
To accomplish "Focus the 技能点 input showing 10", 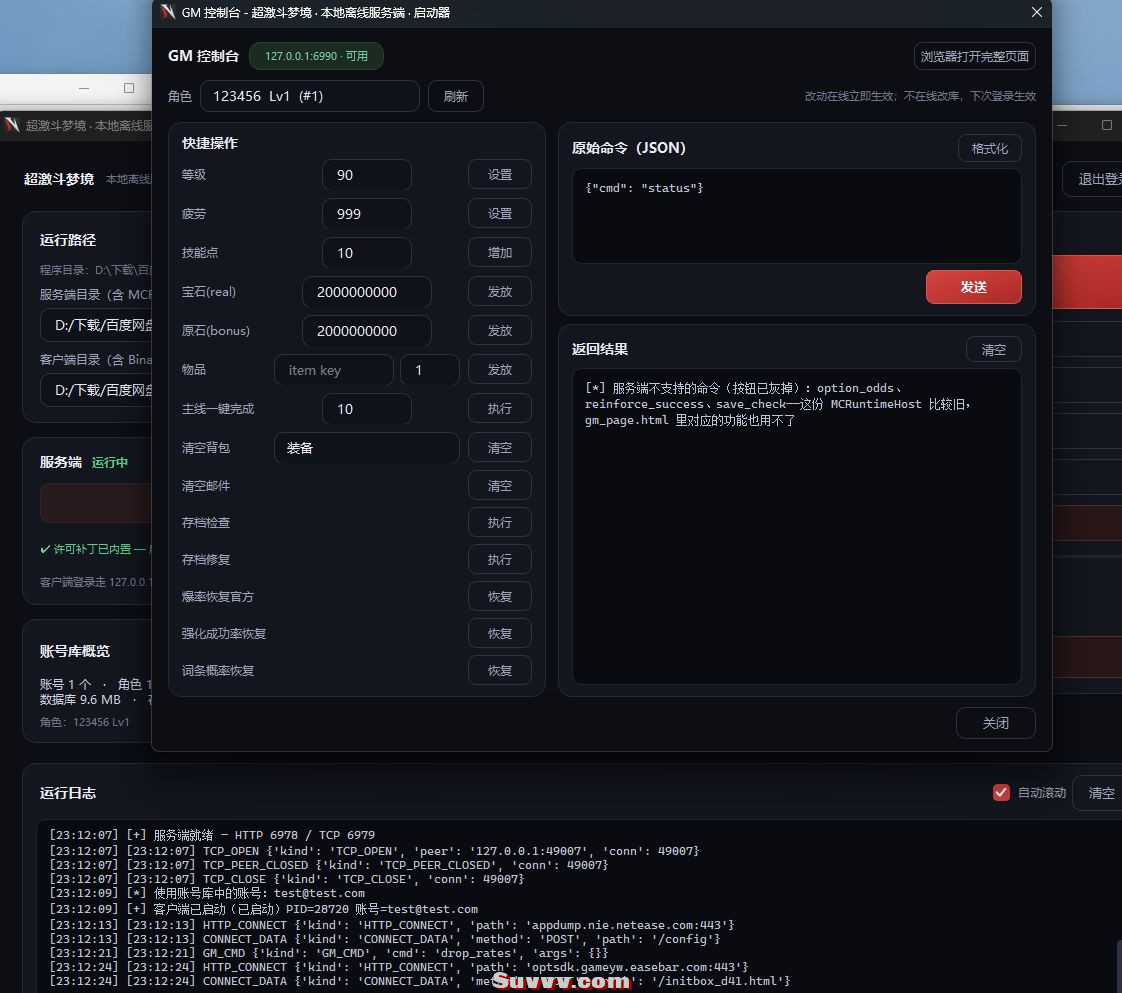I will coord(366,253).
